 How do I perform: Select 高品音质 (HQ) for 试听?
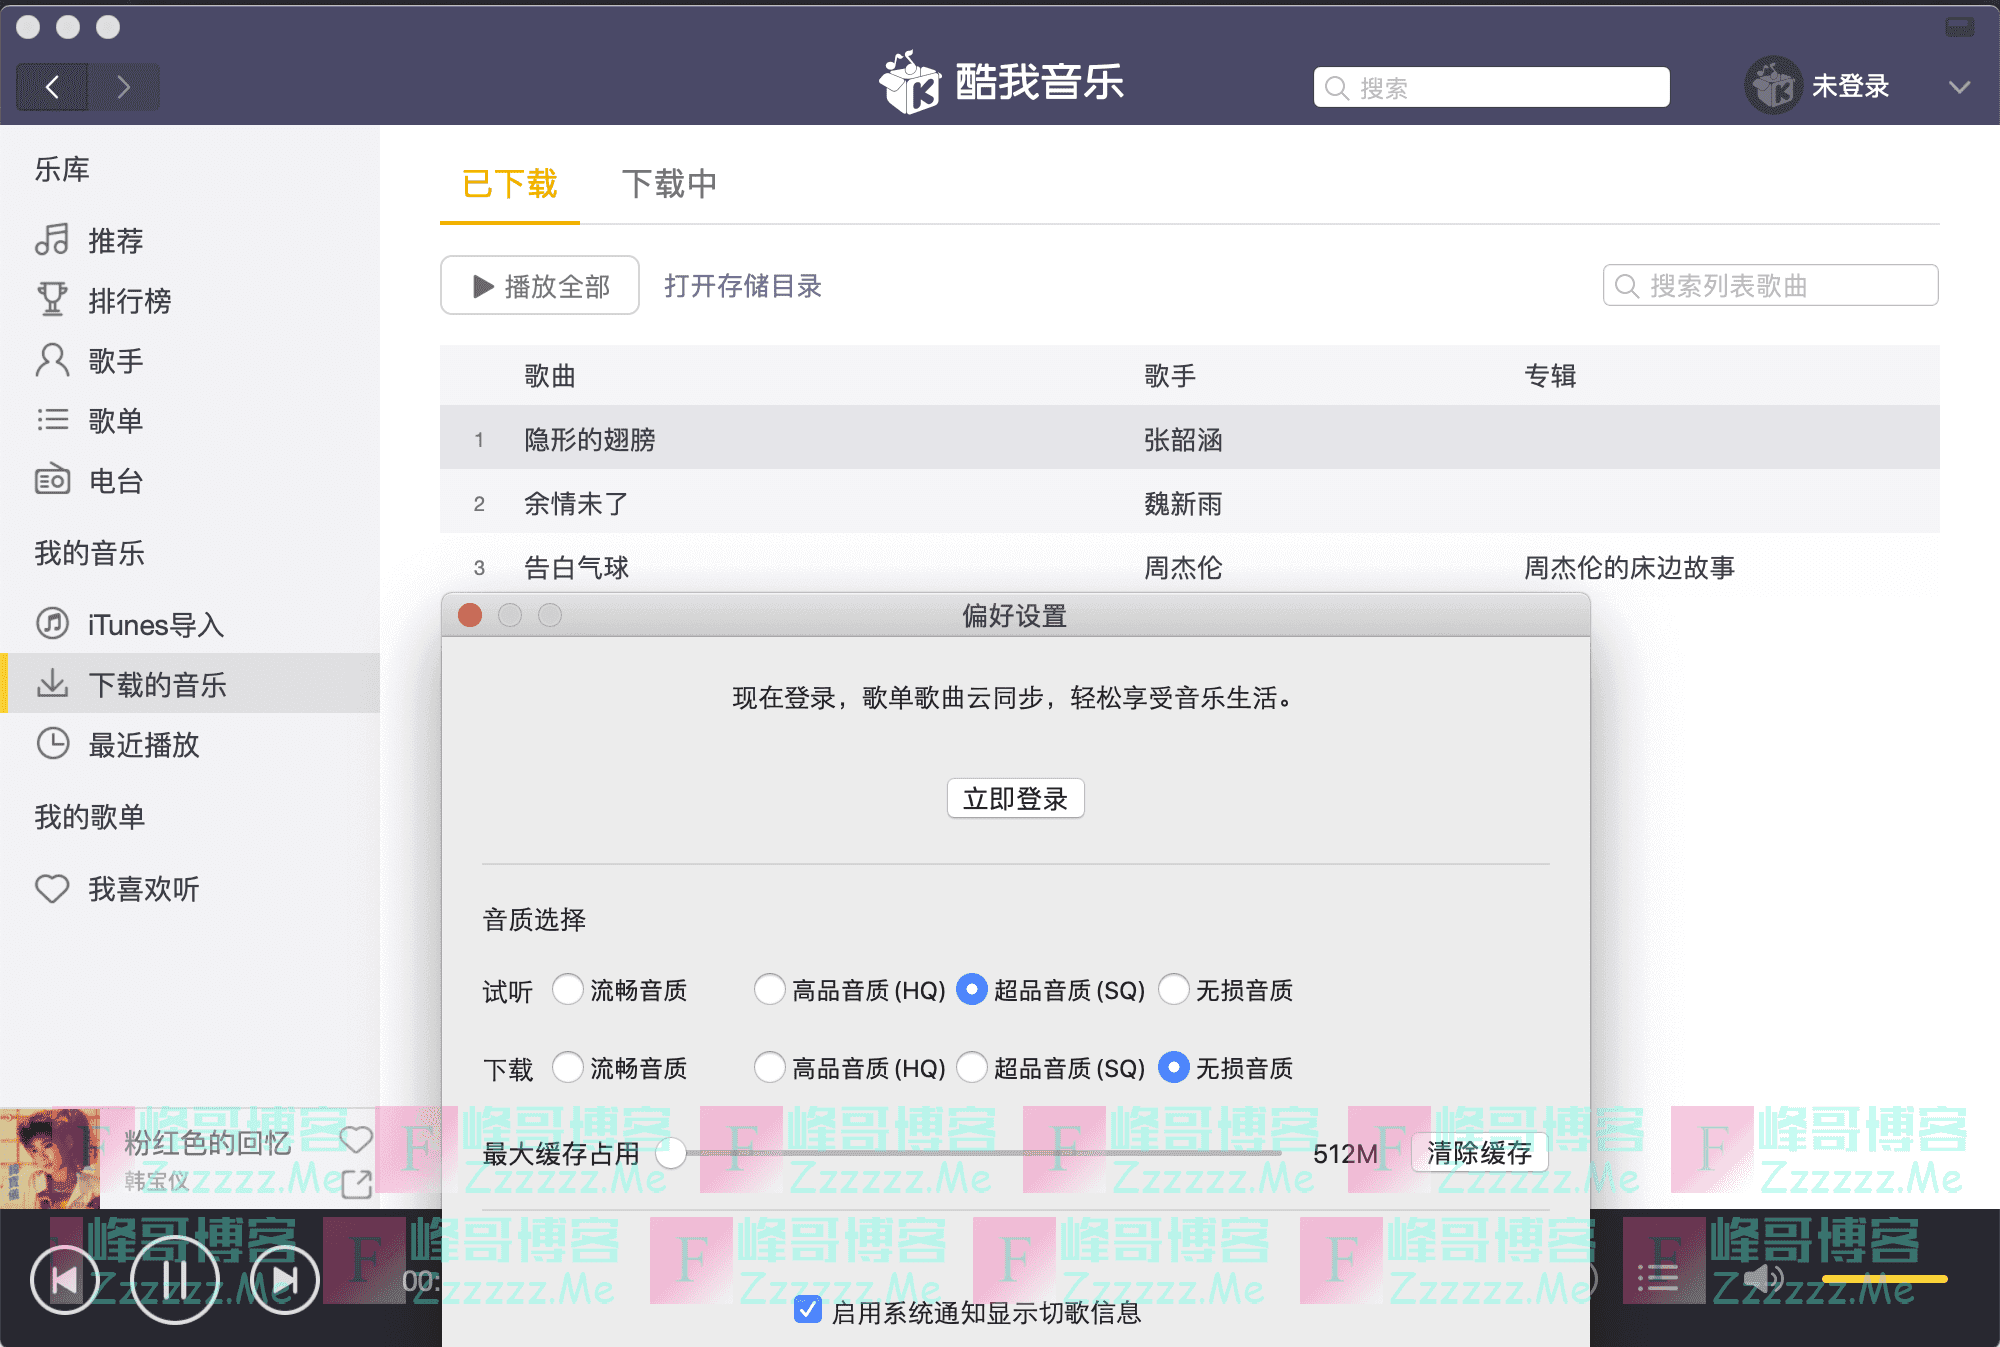(x=770, y=990)
